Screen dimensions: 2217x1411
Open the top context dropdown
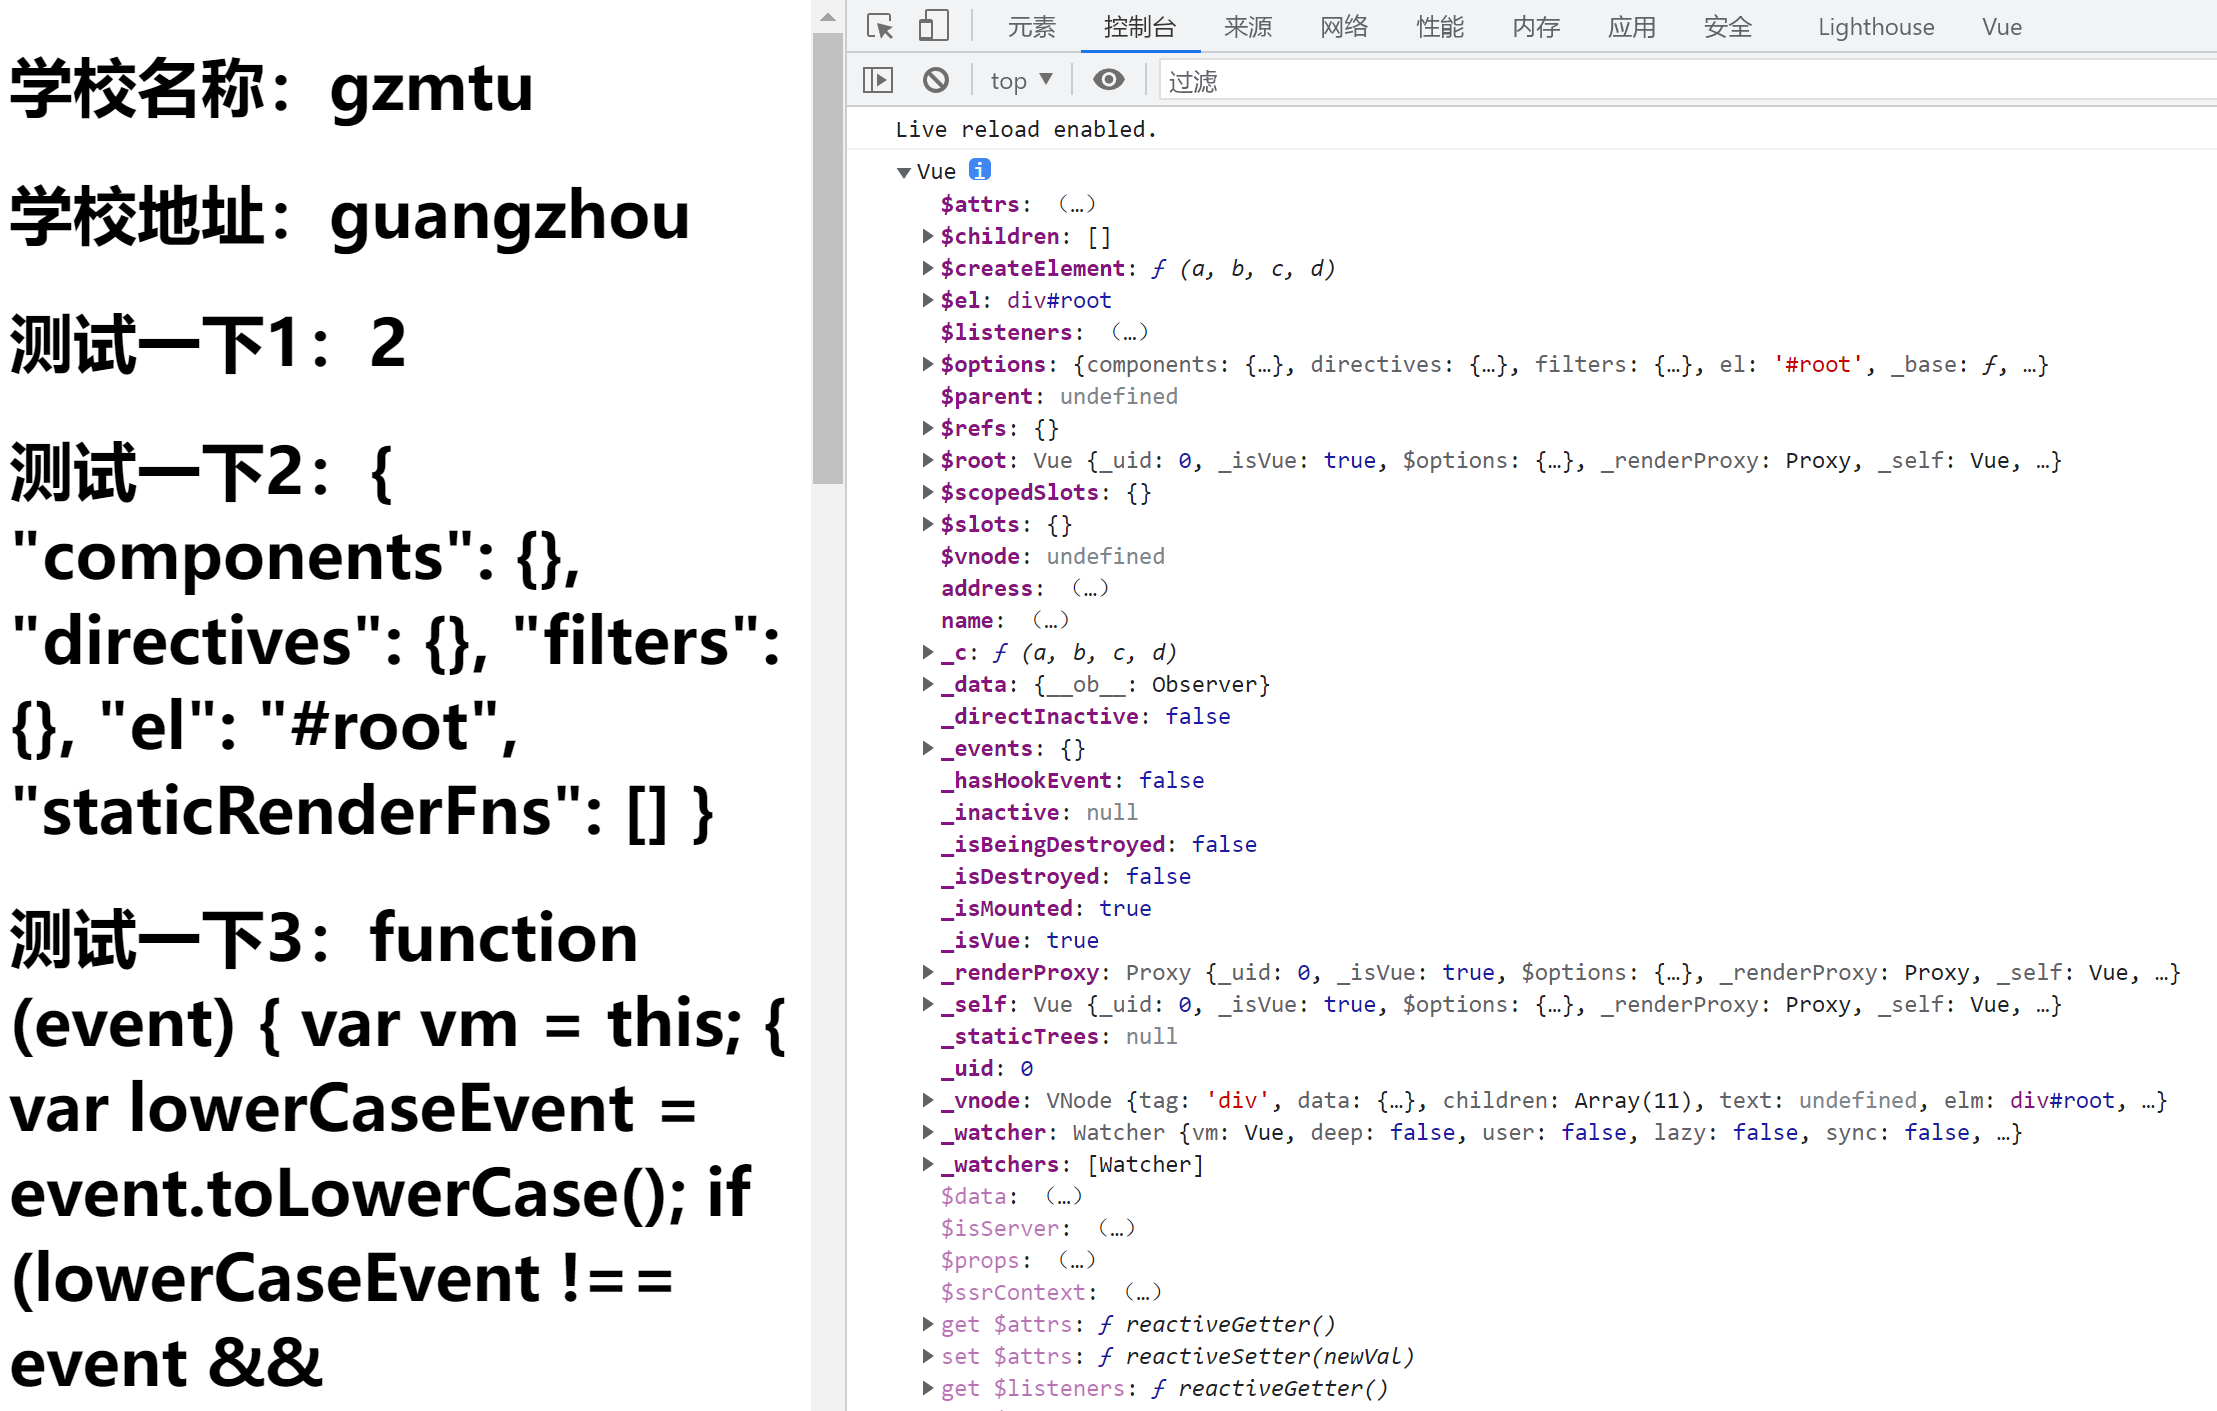(1020, 80)
